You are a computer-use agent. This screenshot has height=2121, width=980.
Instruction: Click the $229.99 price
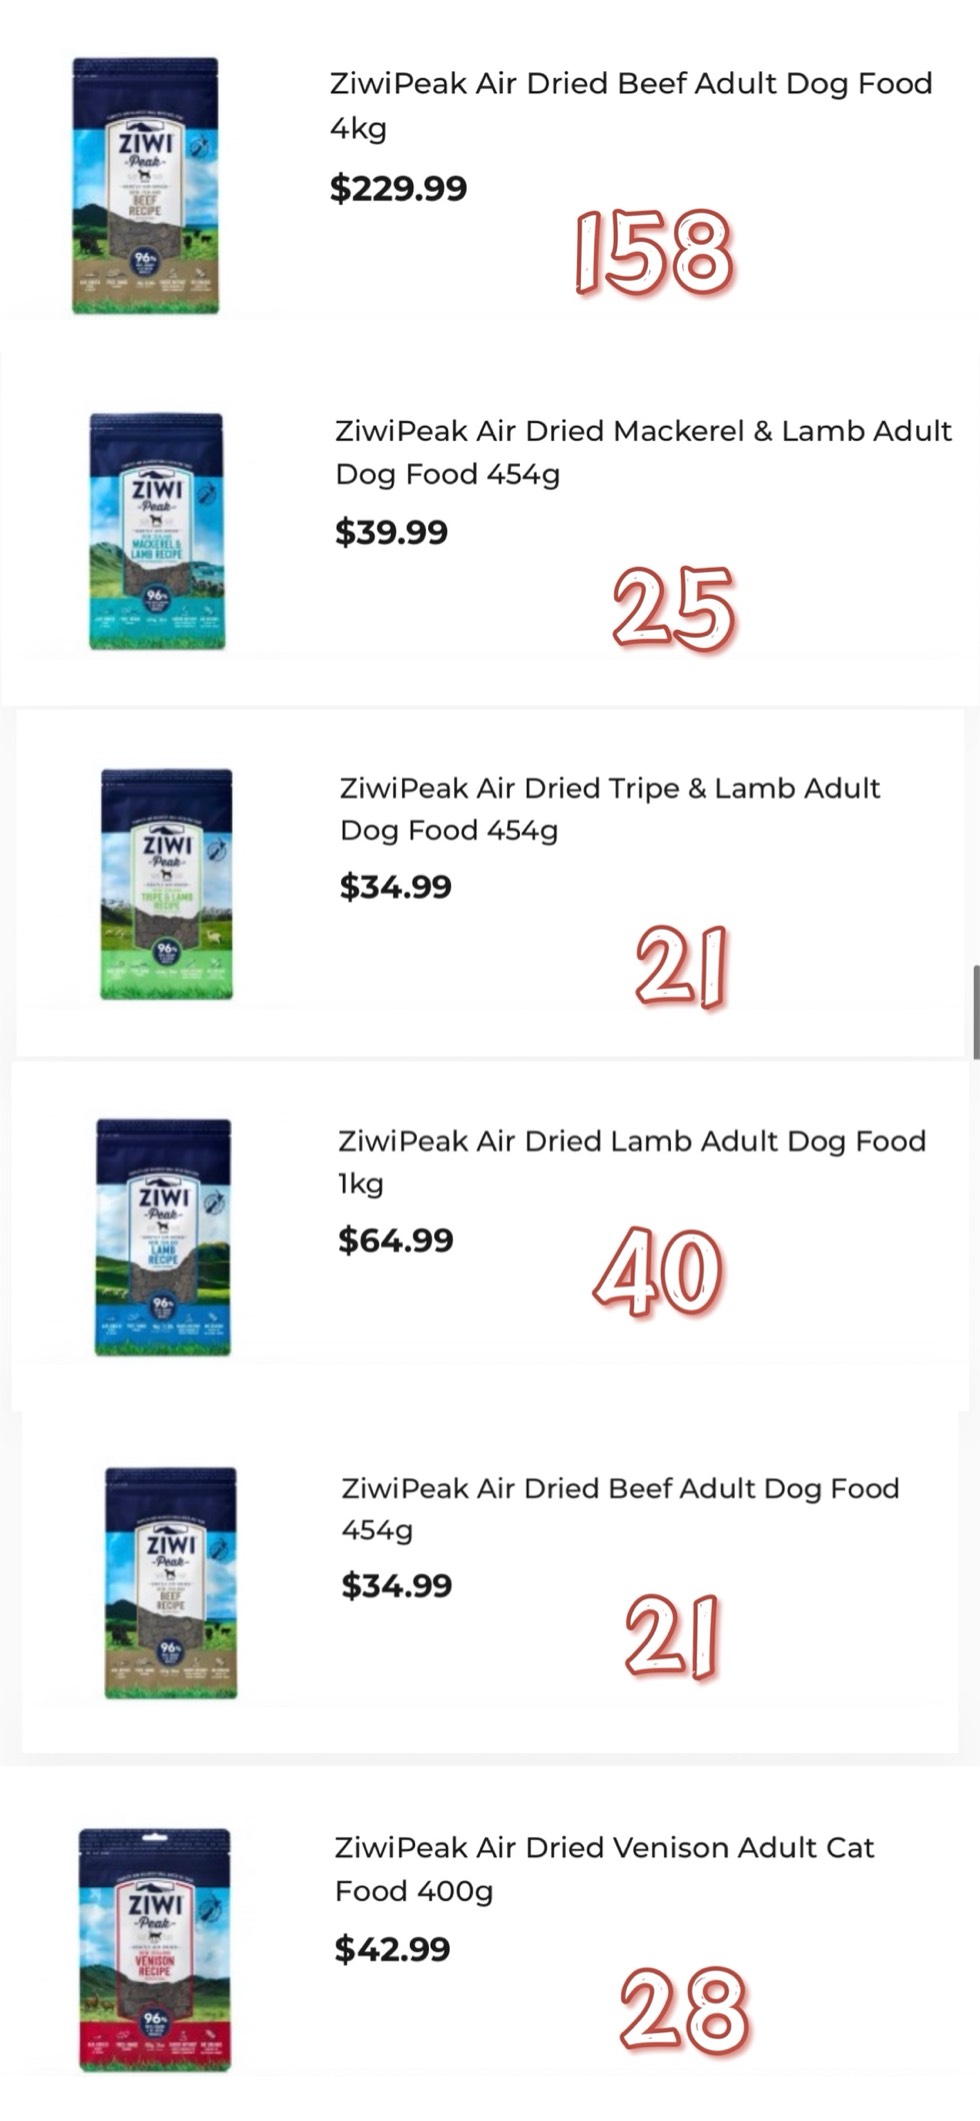[398, 188]
